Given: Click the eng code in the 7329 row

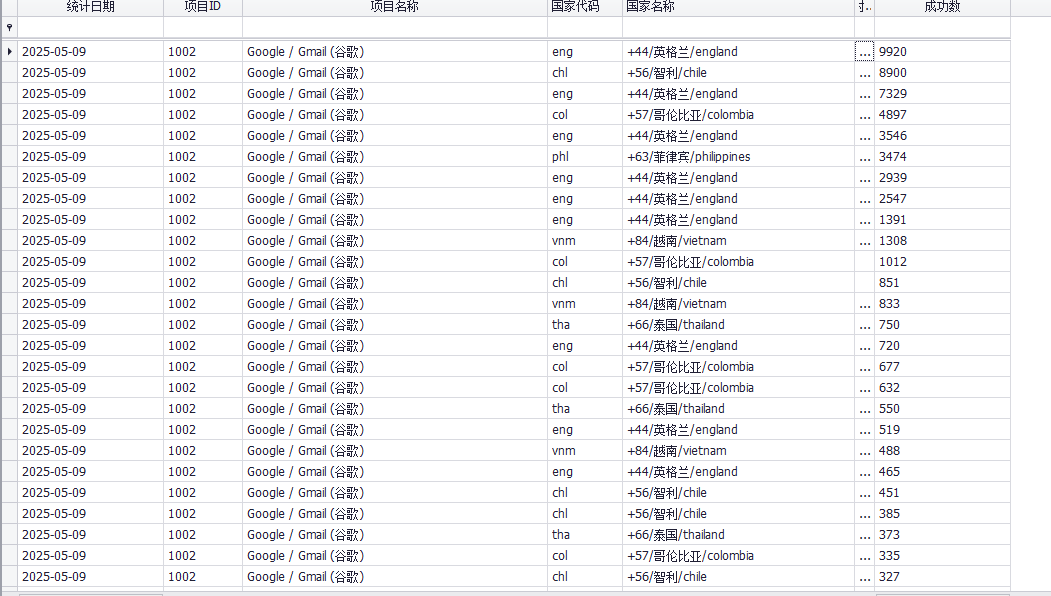Looking at the screenshot, I should pos(584,94).
